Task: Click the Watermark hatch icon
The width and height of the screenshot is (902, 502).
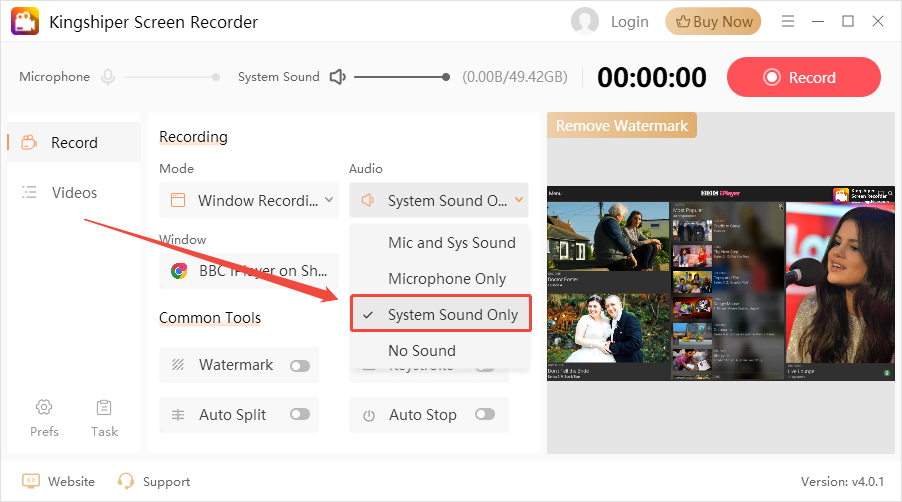Action: [x=178, y=365]
